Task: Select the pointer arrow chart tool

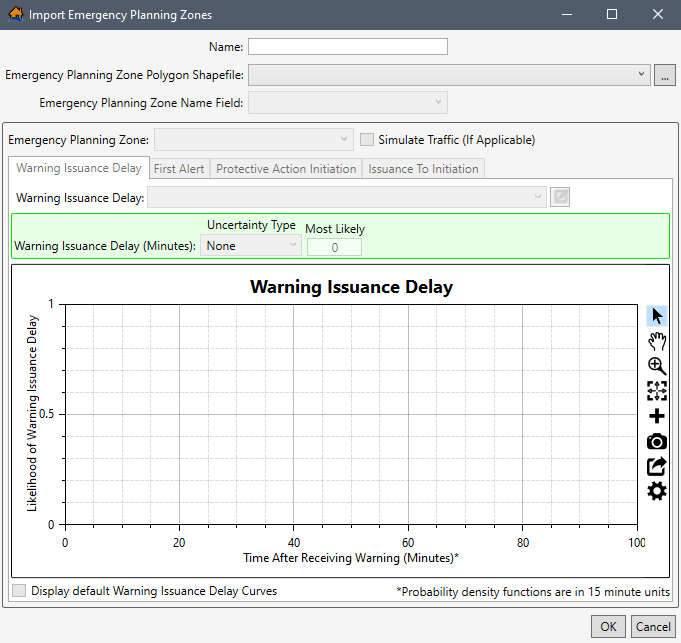Action: tap(657, 316)
